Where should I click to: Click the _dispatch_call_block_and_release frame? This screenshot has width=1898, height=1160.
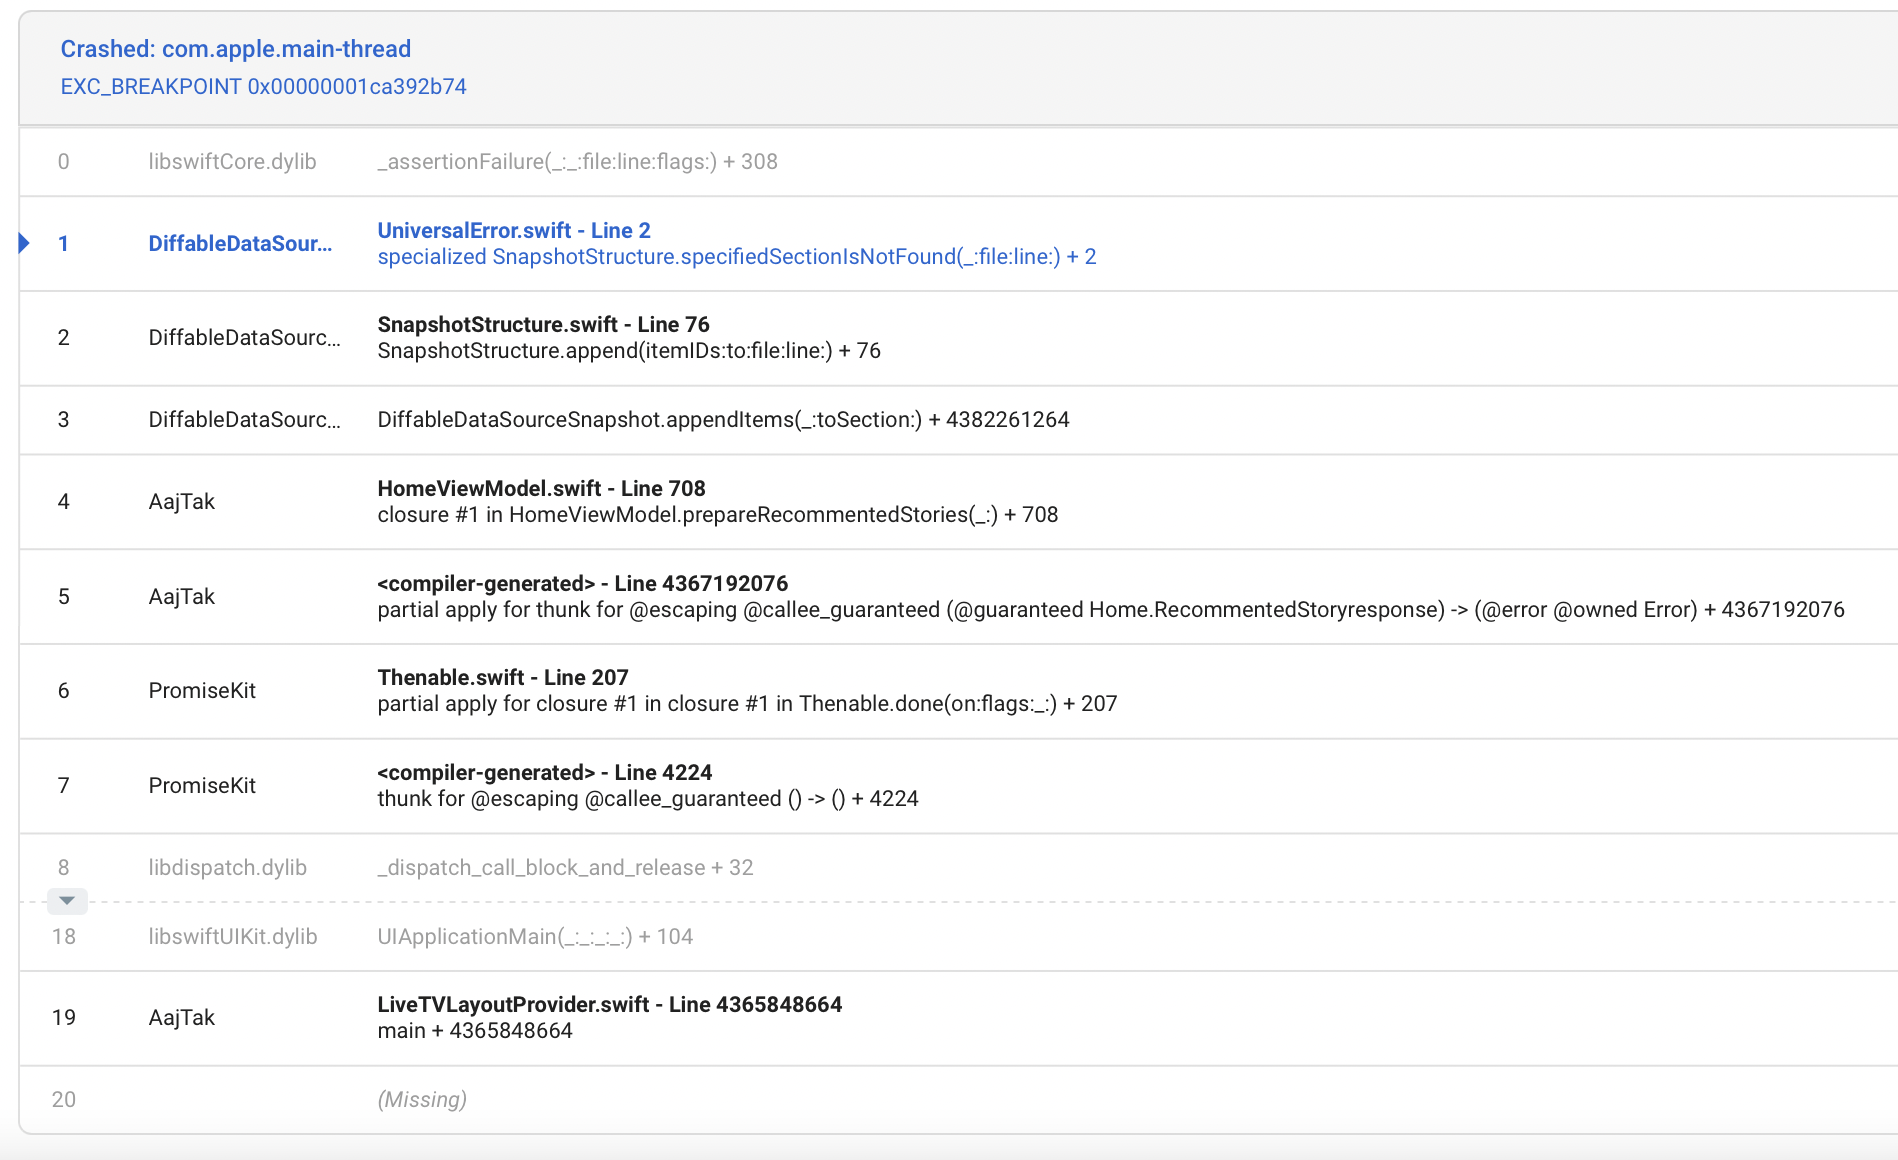[565, 868]
